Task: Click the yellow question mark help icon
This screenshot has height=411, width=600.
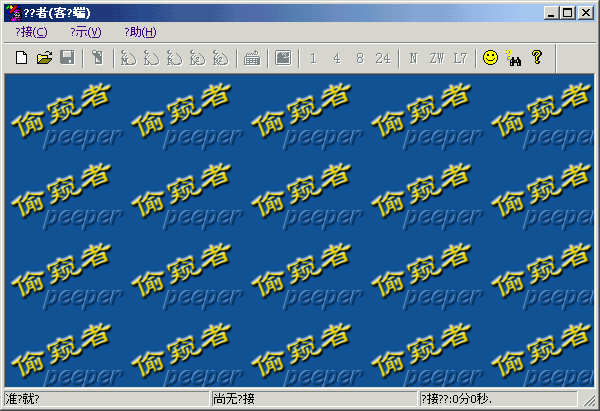Action: [x=536, y=58]
